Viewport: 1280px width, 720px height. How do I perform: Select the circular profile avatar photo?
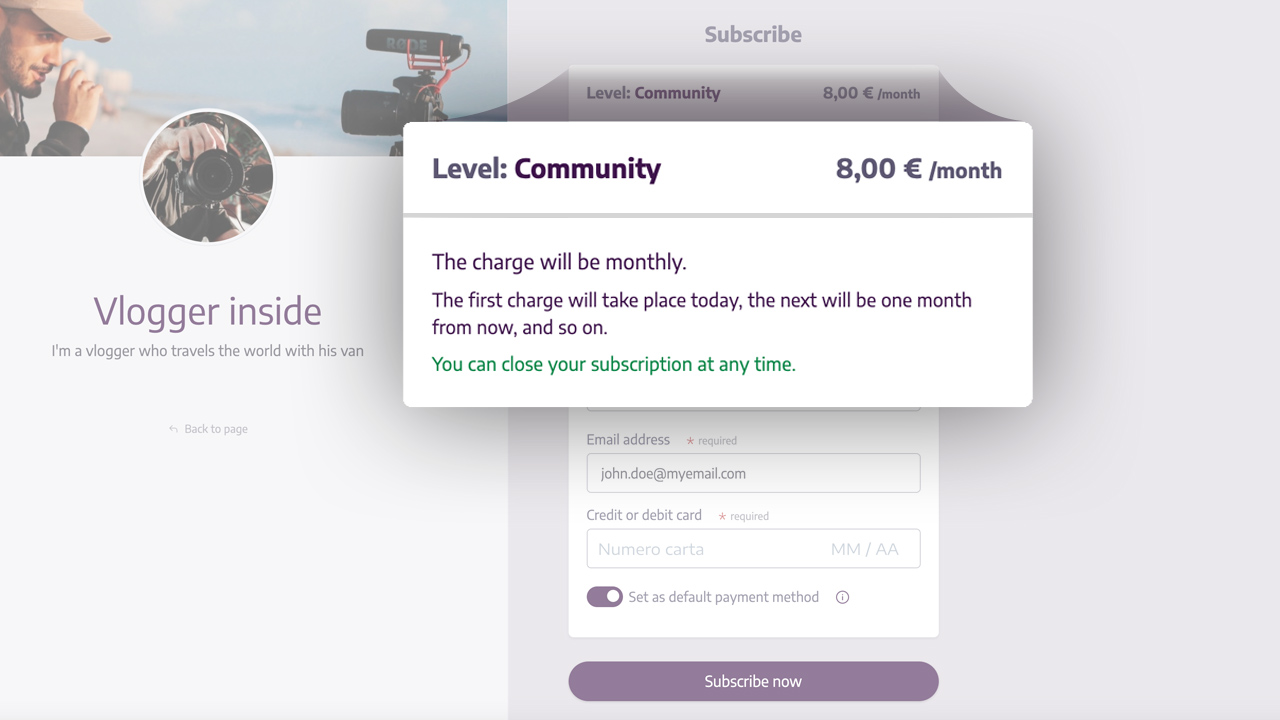pyautogui.click(x=207, y=177)
